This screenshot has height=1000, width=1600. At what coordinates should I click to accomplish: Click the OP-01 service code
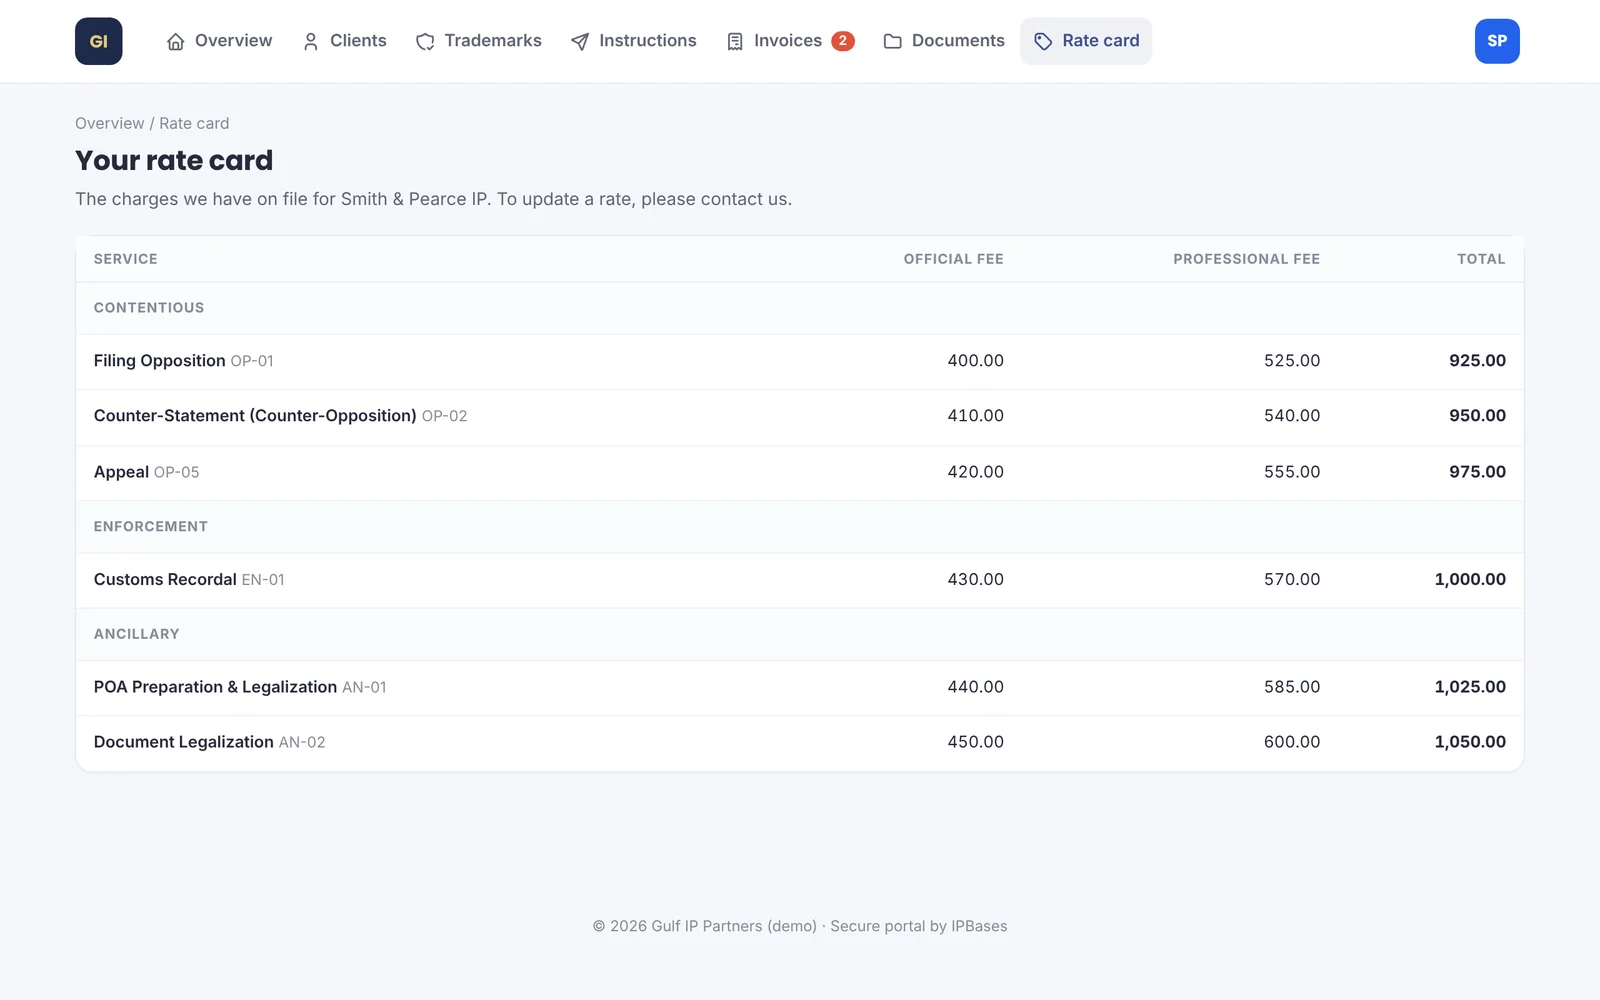click(252, 361)
